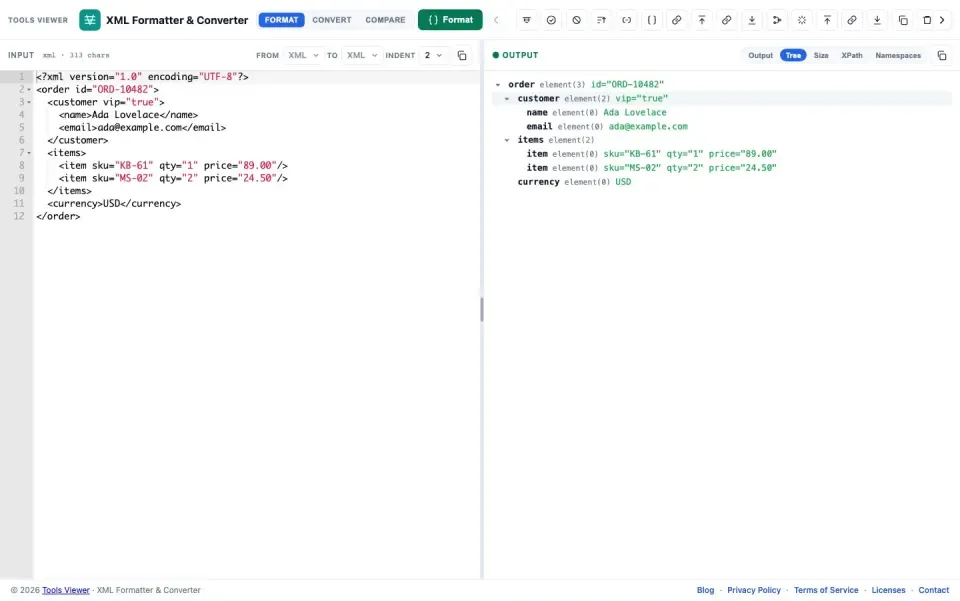Click line number 12 in the editor gutter
This screenshot has width=960, height=601.
(x=19, y=216)
